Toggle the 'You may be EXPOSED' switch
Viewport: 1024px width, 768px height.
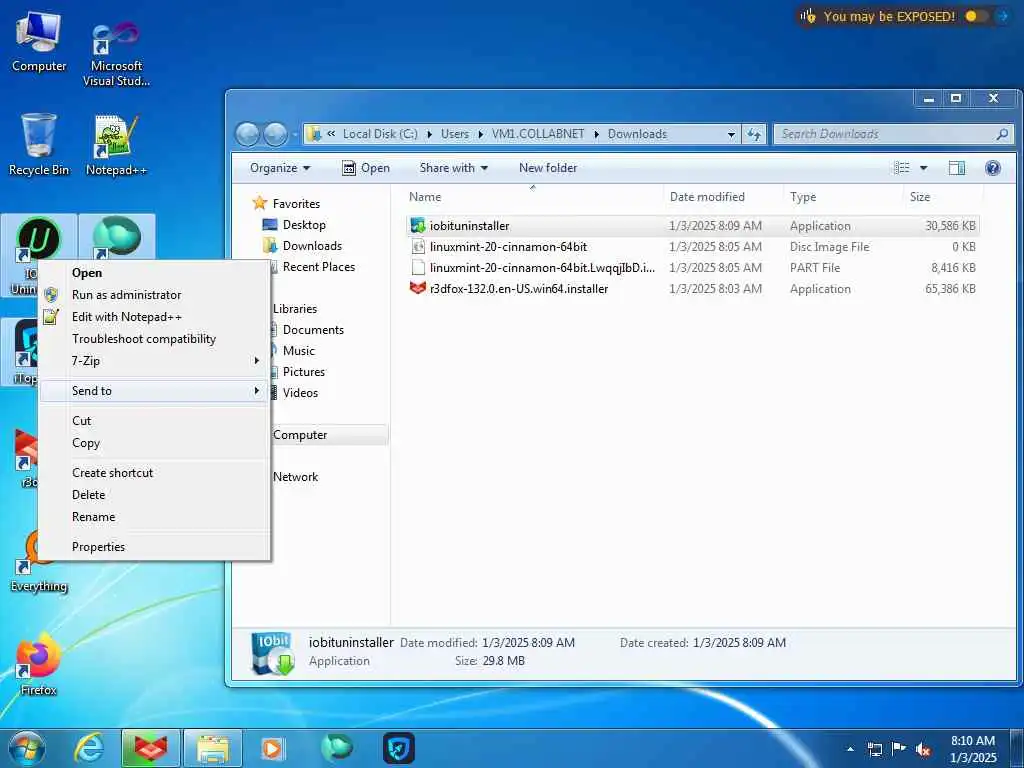pyautogui.click(x=976, y=16)
